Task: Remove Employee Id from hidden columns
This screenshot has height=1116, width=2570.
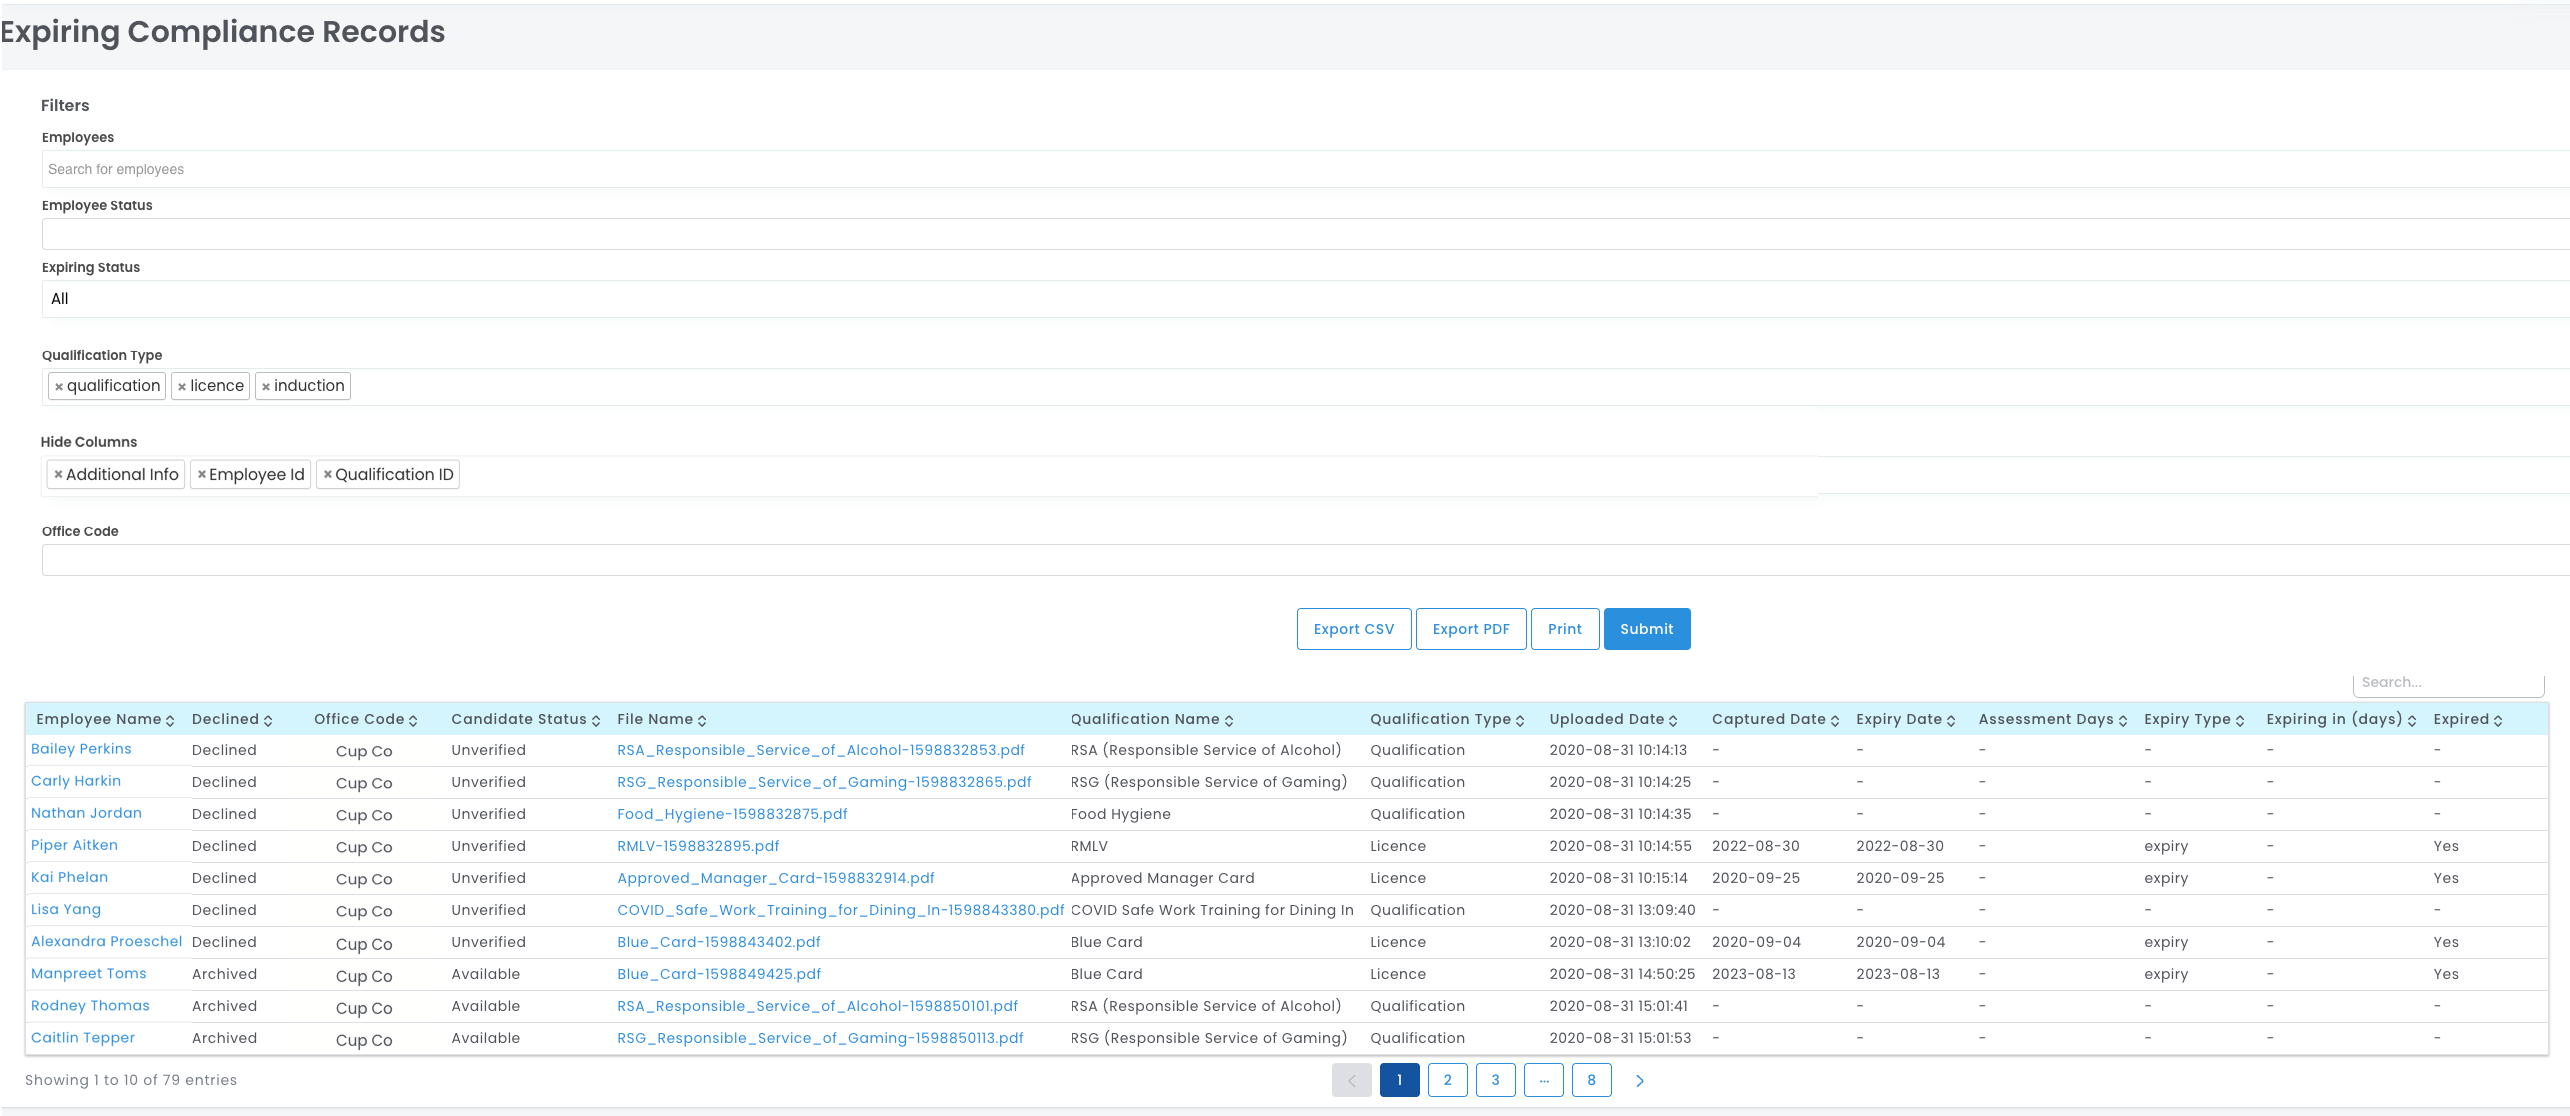Action: 201,475
